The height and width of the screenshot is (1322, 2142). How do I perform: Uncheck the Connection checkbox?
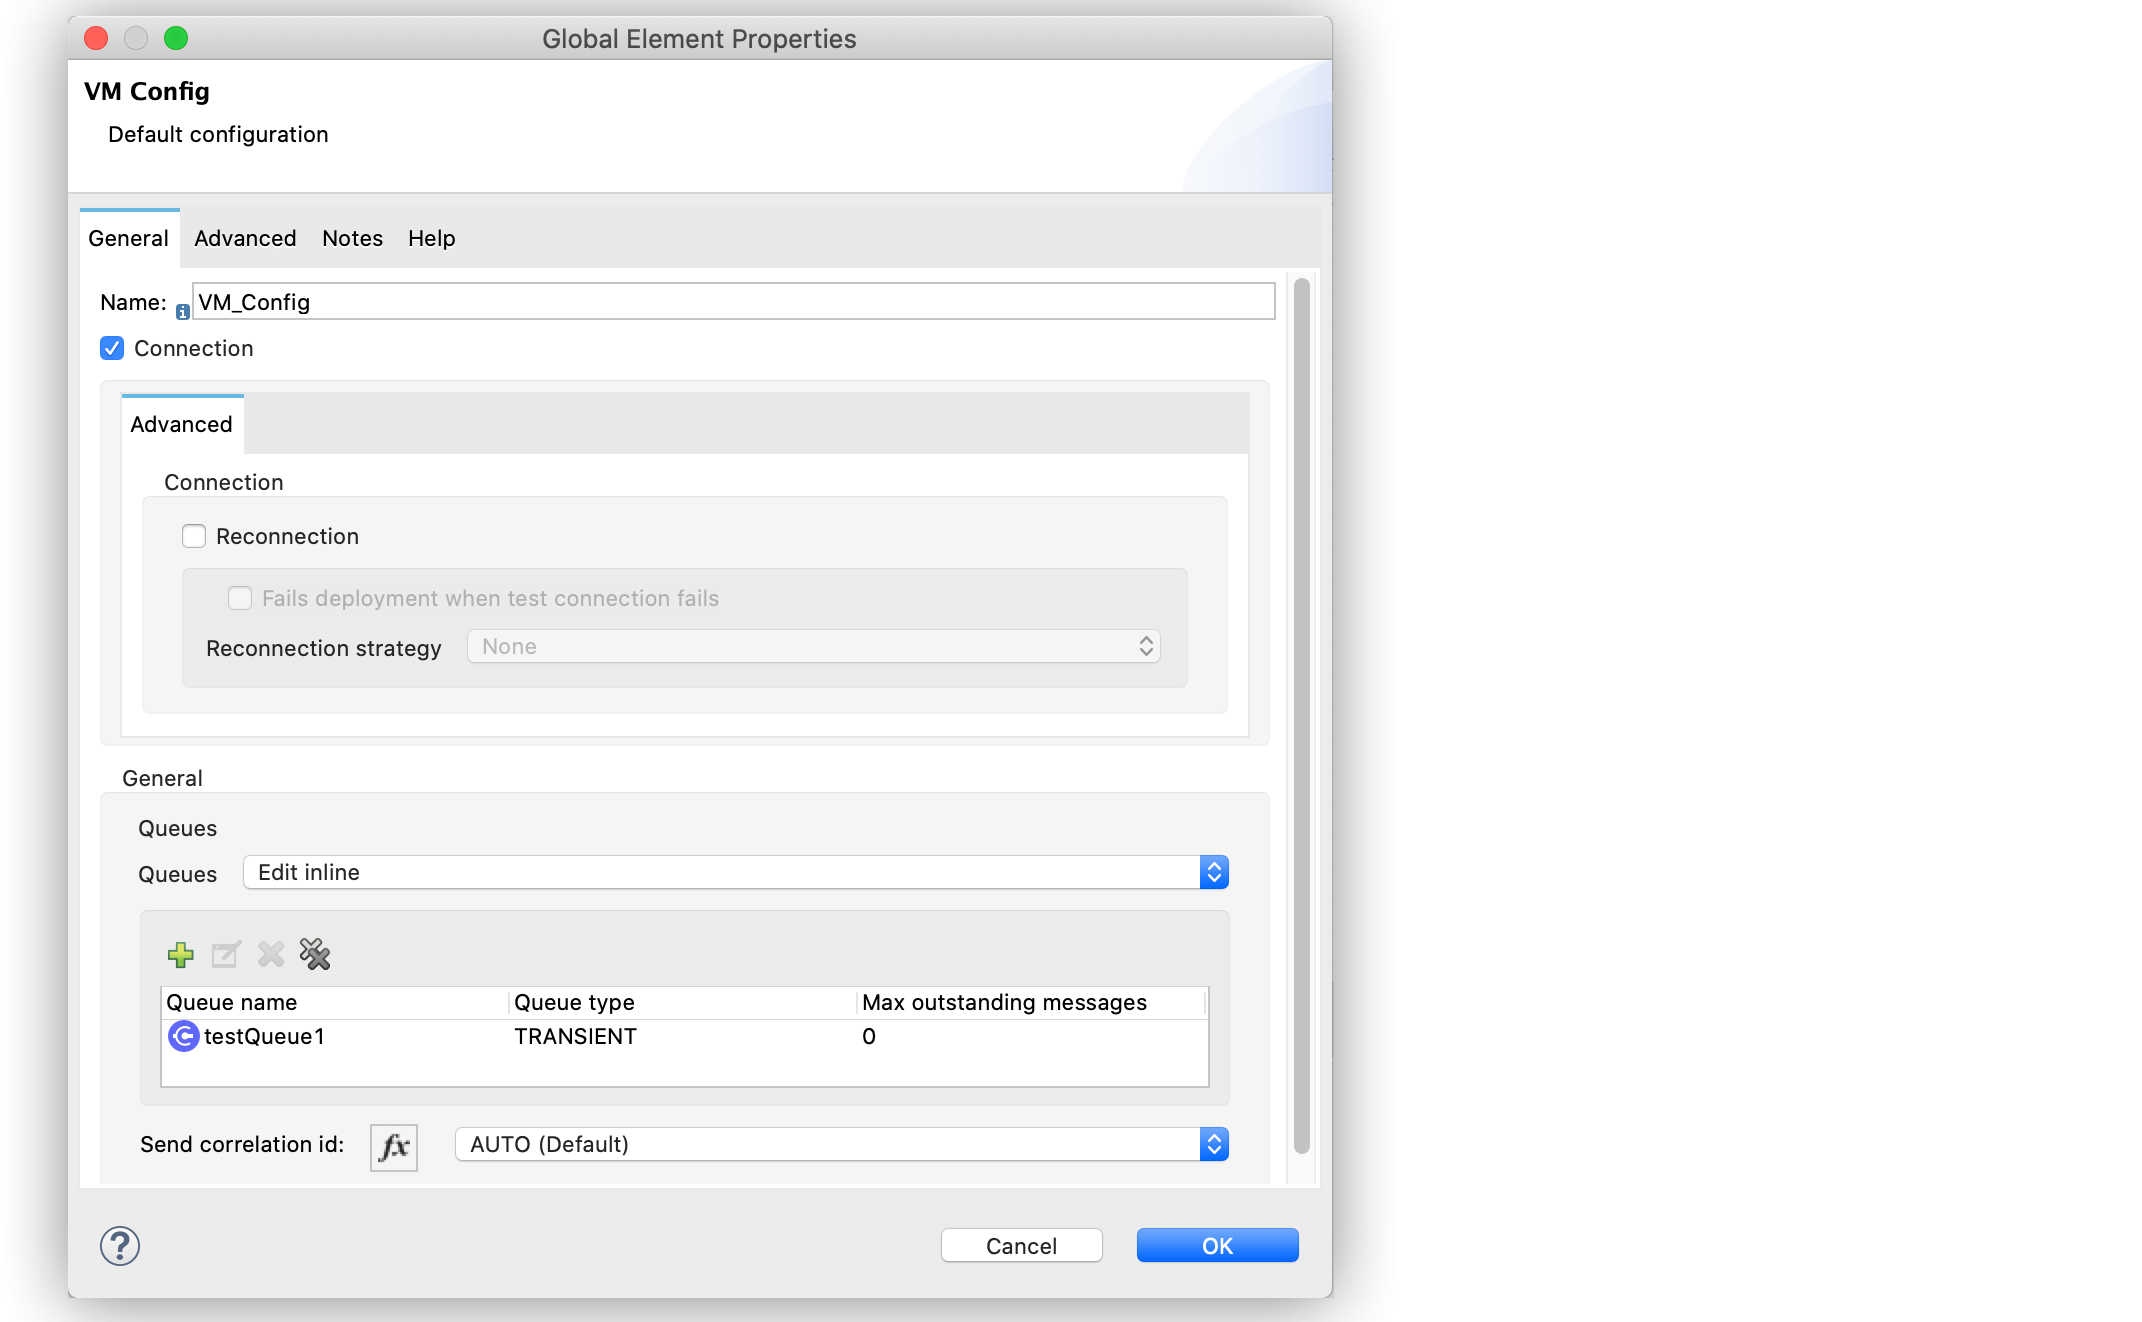tap(111, 348)
